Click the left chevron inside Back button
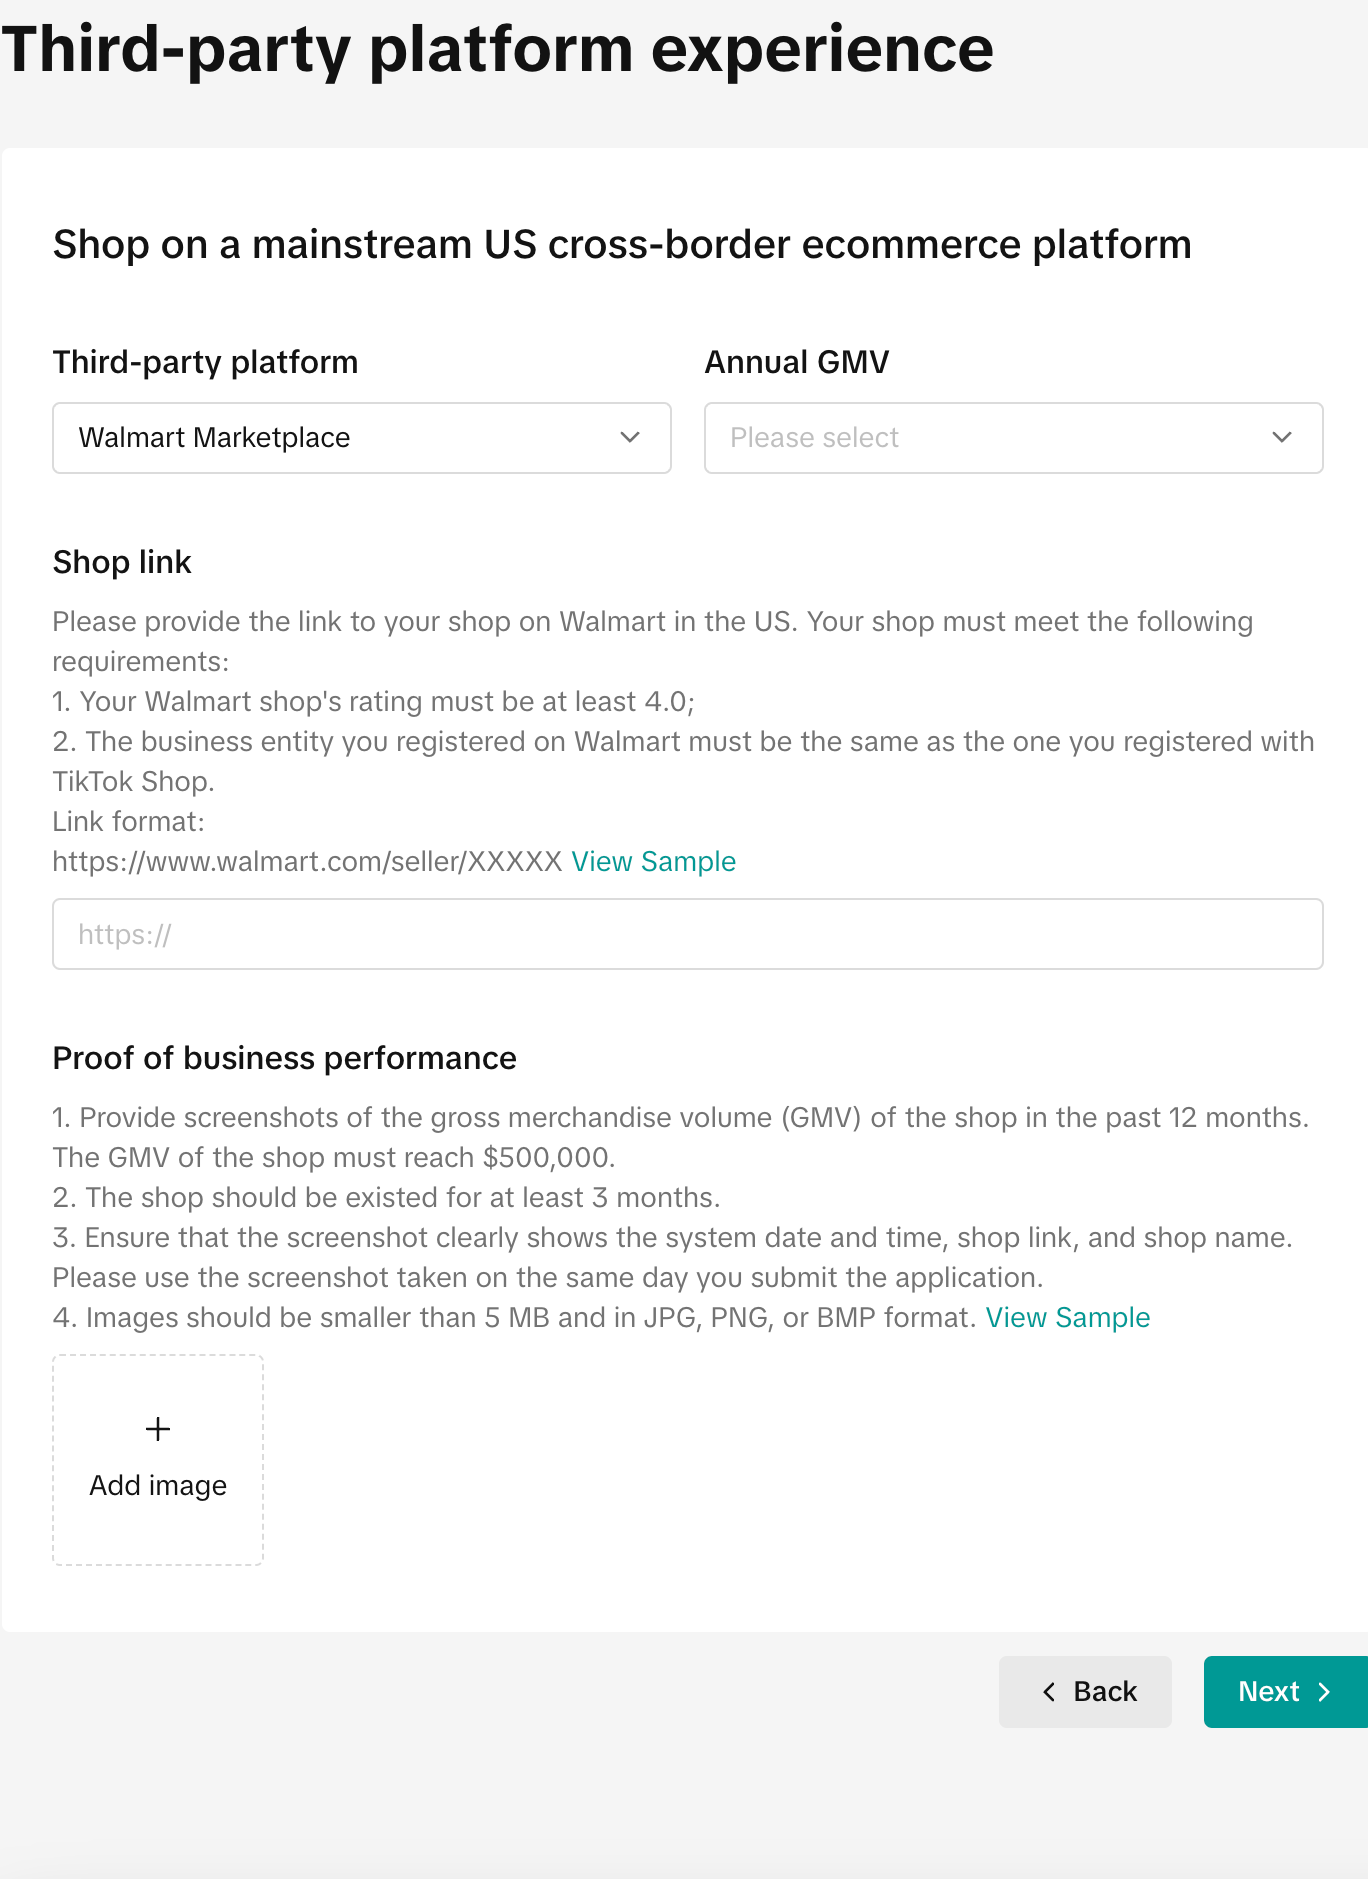The height and width of the screenshot is (1879, 1368). (x=1049, y=1692)
